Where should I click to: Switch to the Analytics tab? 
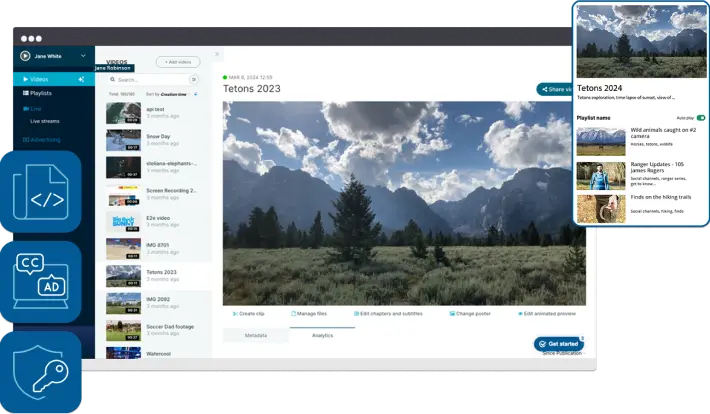point(322,336)
